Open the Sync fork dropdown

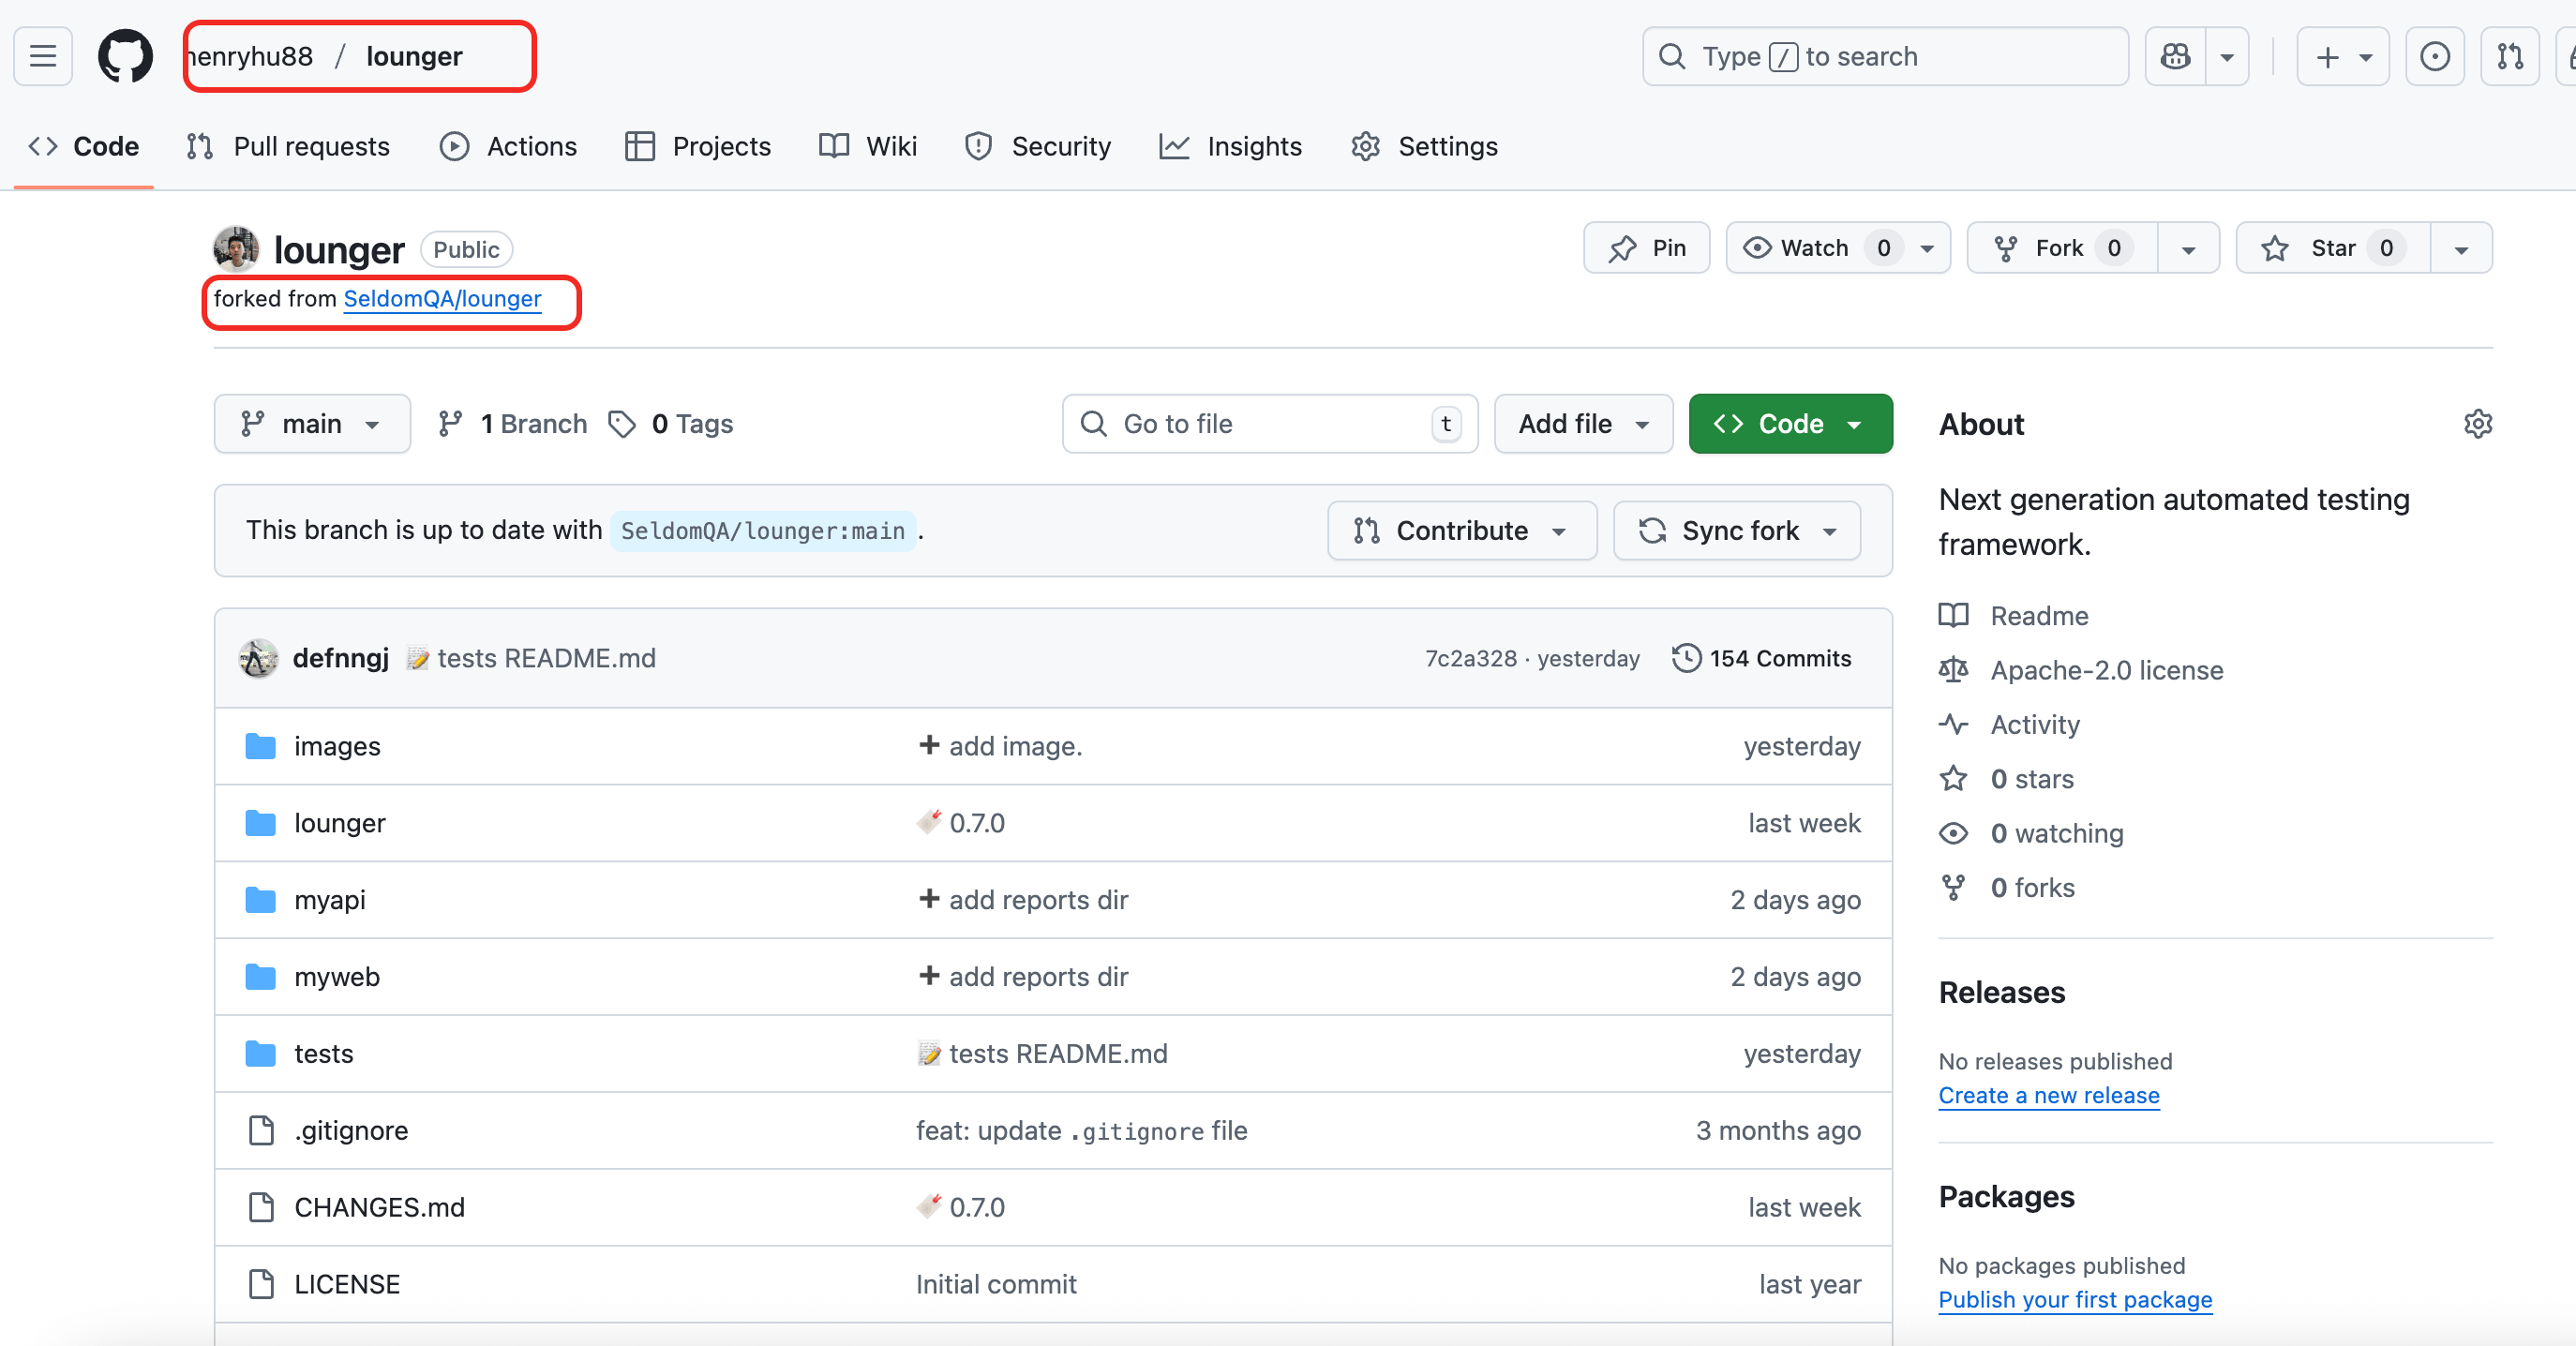point(1737,531)
